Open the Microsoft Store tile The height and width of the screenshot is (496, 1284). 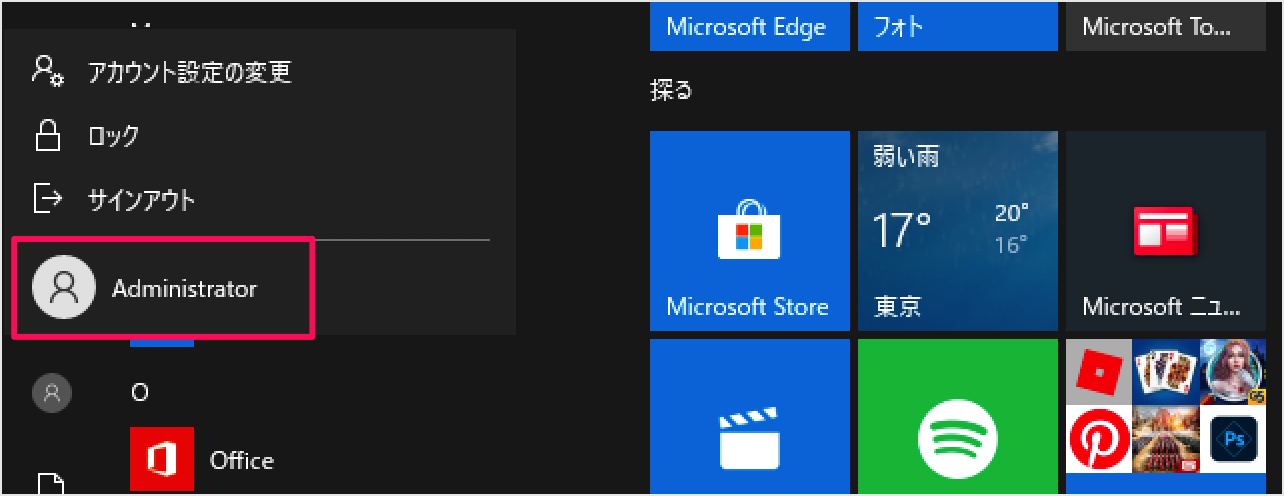tap(749, 230)
